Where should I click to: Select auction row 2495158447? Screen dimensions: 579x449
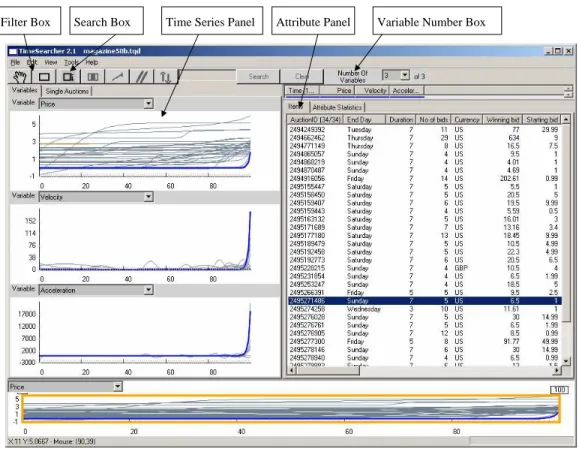pos(424,186)
